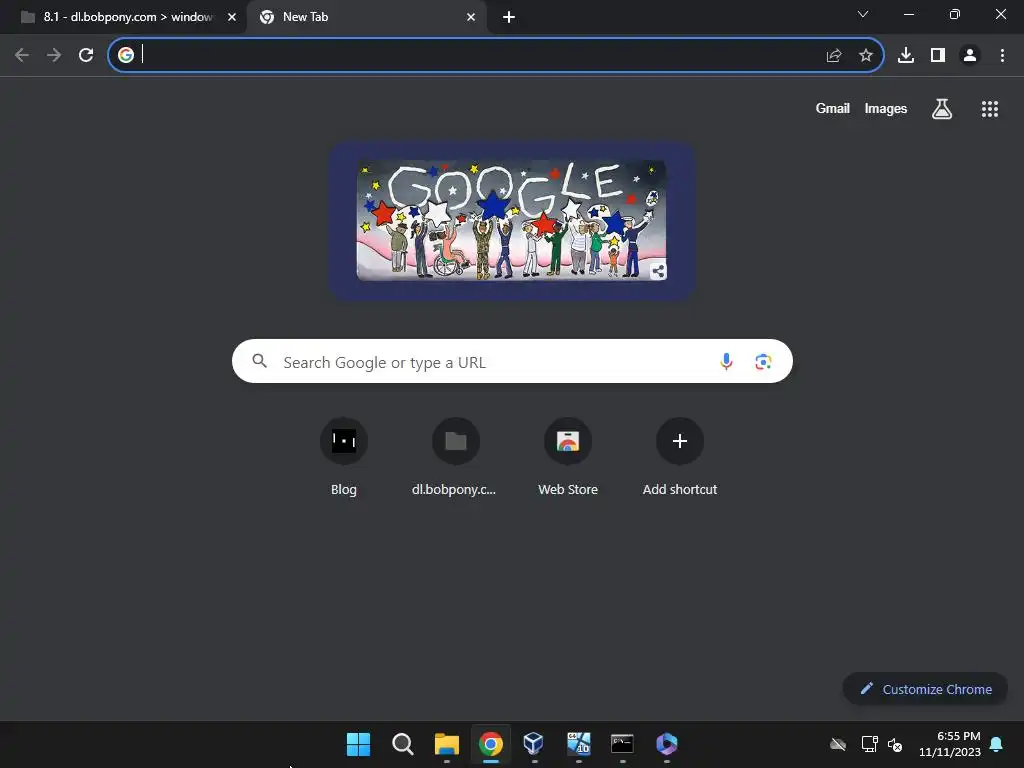Viewport: 1024px width, 768px height.
Task: Click the Customize Chrome button
Action: pos(925,689)
